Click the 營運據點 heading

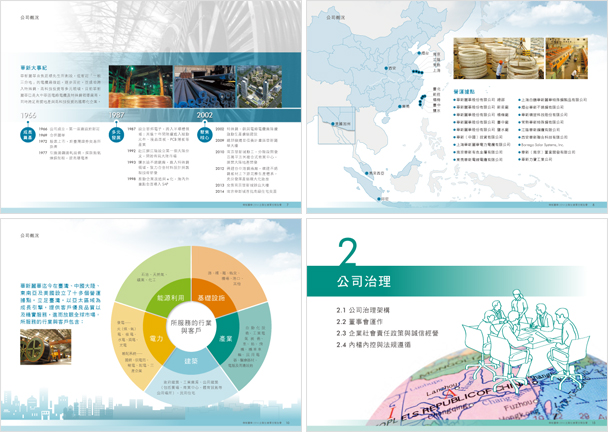click(x=464, y=92)
